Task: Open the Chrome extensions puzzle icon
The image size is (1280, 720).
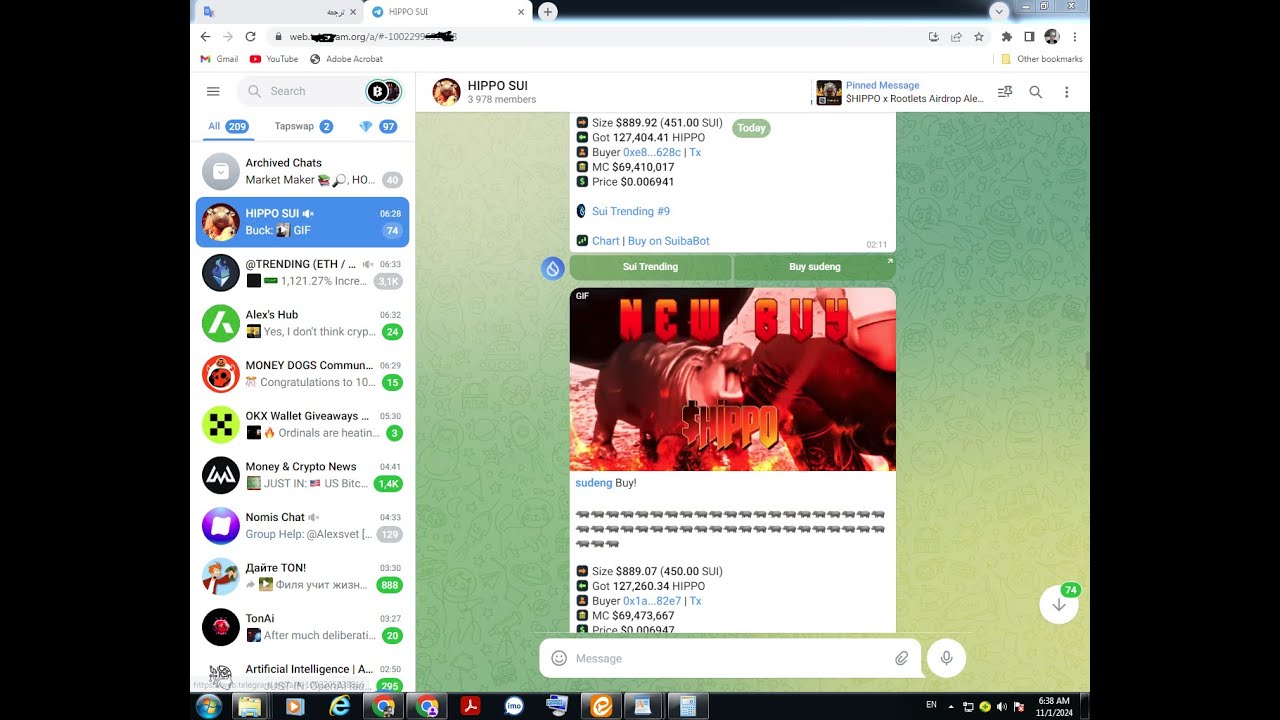Action: (x=1007, y=37)
